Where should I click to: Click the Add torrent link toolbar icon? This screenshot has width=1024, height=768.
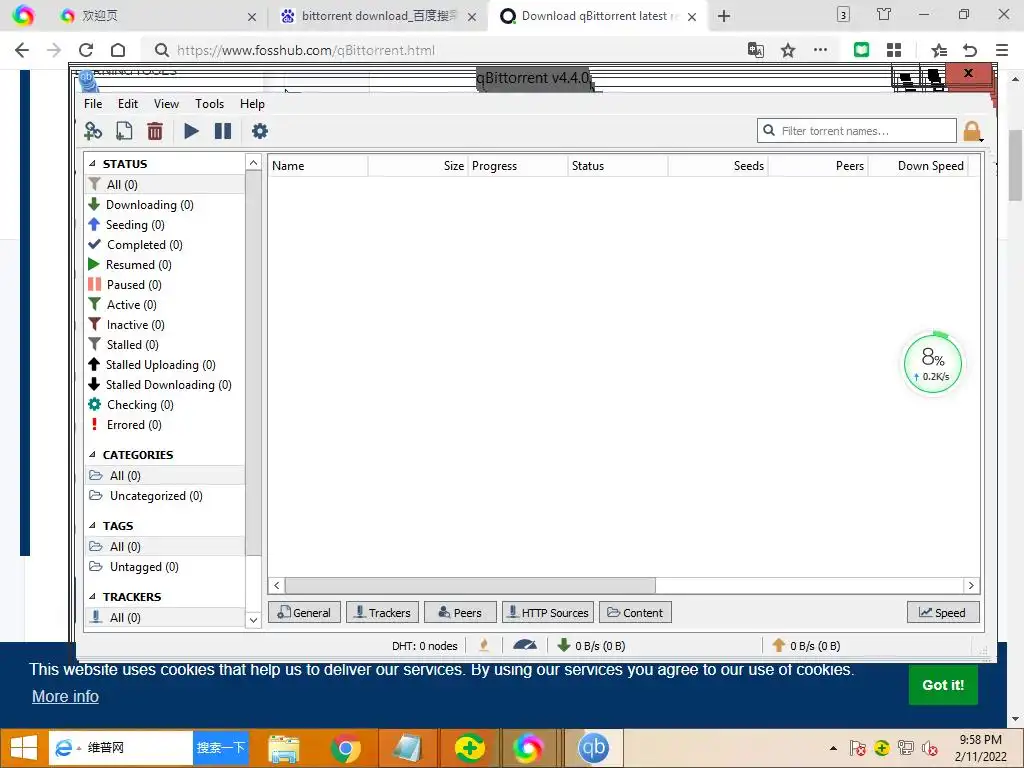pyautogui.click(x=93, y=131)
